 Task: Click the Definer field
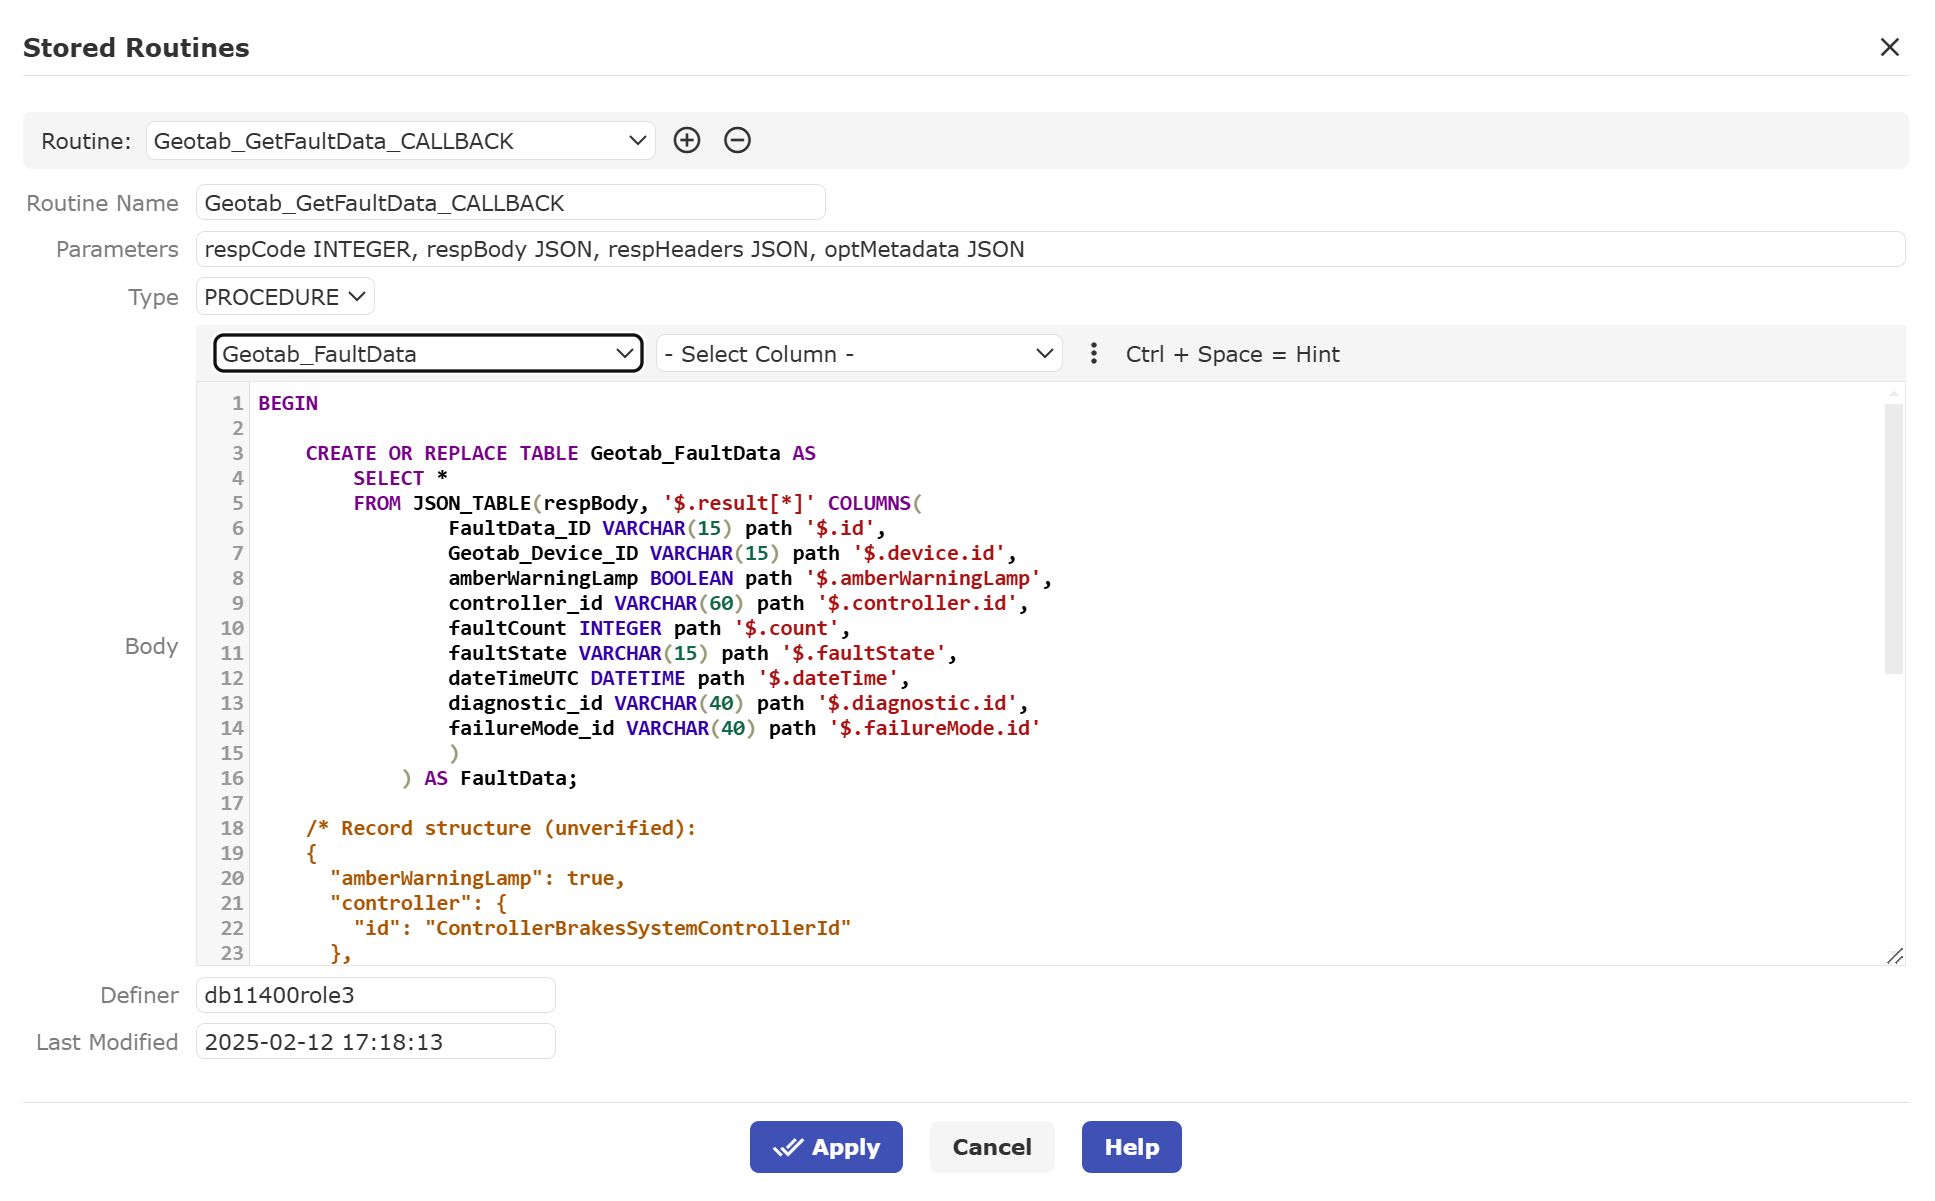375,995
